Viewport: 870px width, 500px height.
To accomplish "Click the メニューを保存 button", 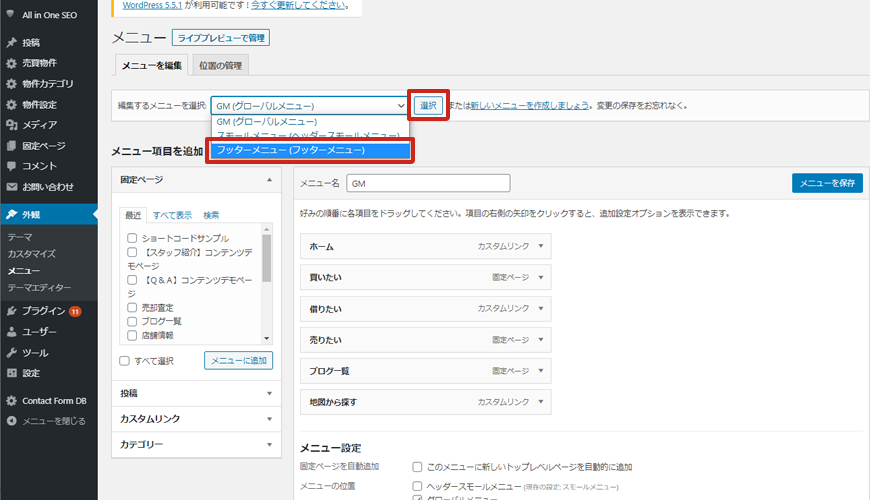I will tap(826, 183).
